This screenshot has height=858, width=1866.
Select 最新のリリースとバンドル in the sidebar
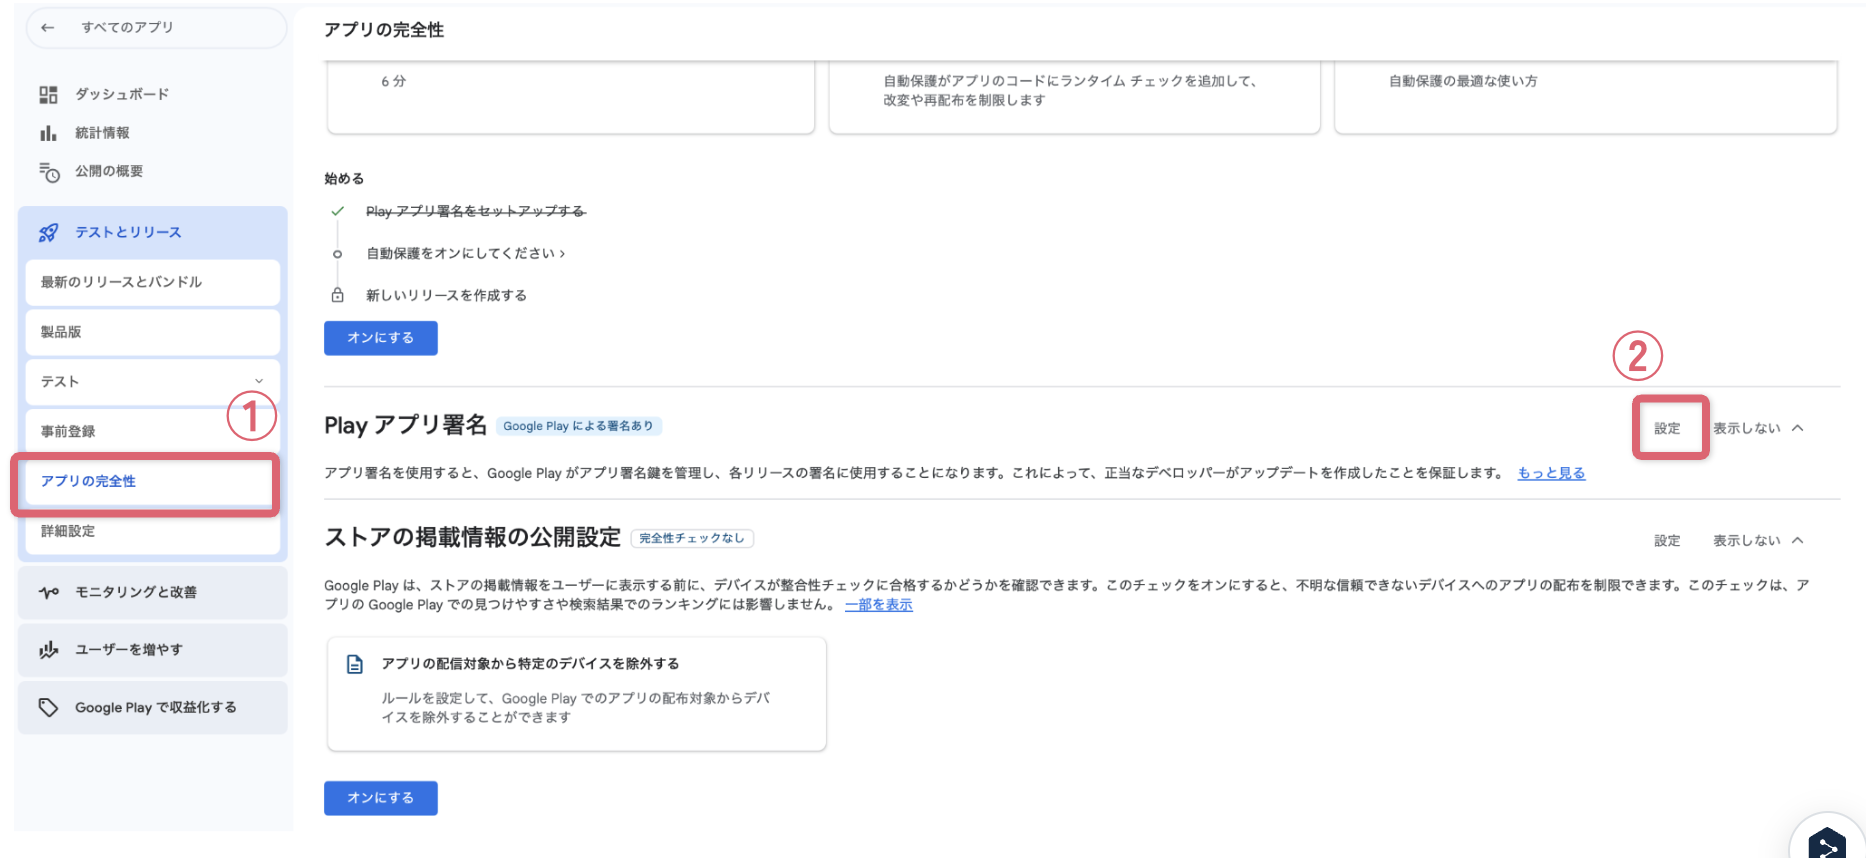tap(152, 282)
